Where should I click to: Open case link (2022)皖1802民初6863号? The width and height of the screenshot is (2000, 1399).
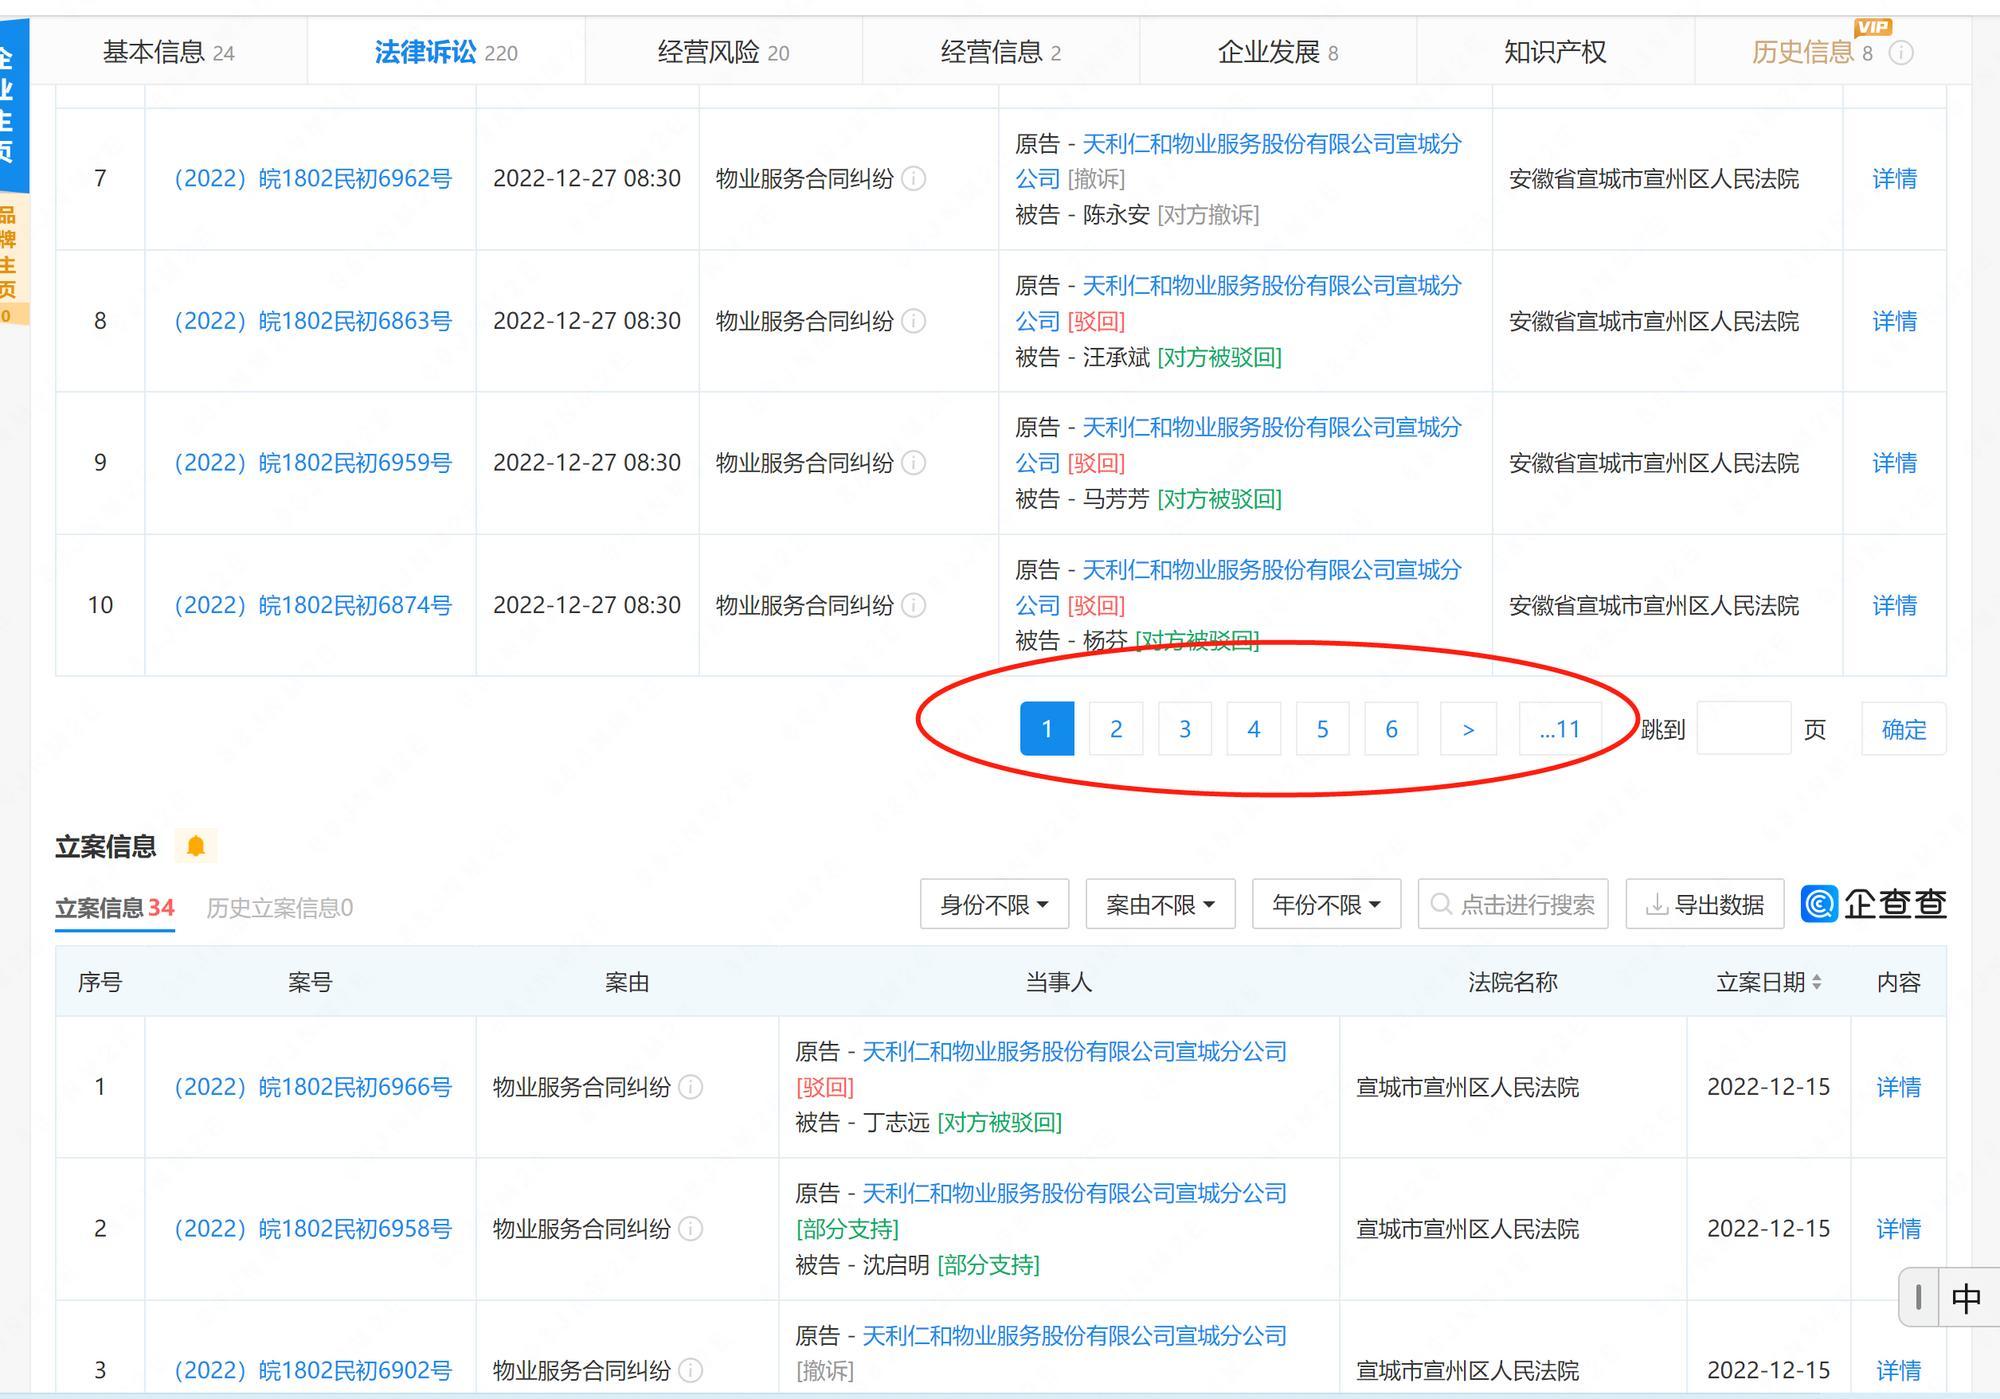tap(313, 321)
